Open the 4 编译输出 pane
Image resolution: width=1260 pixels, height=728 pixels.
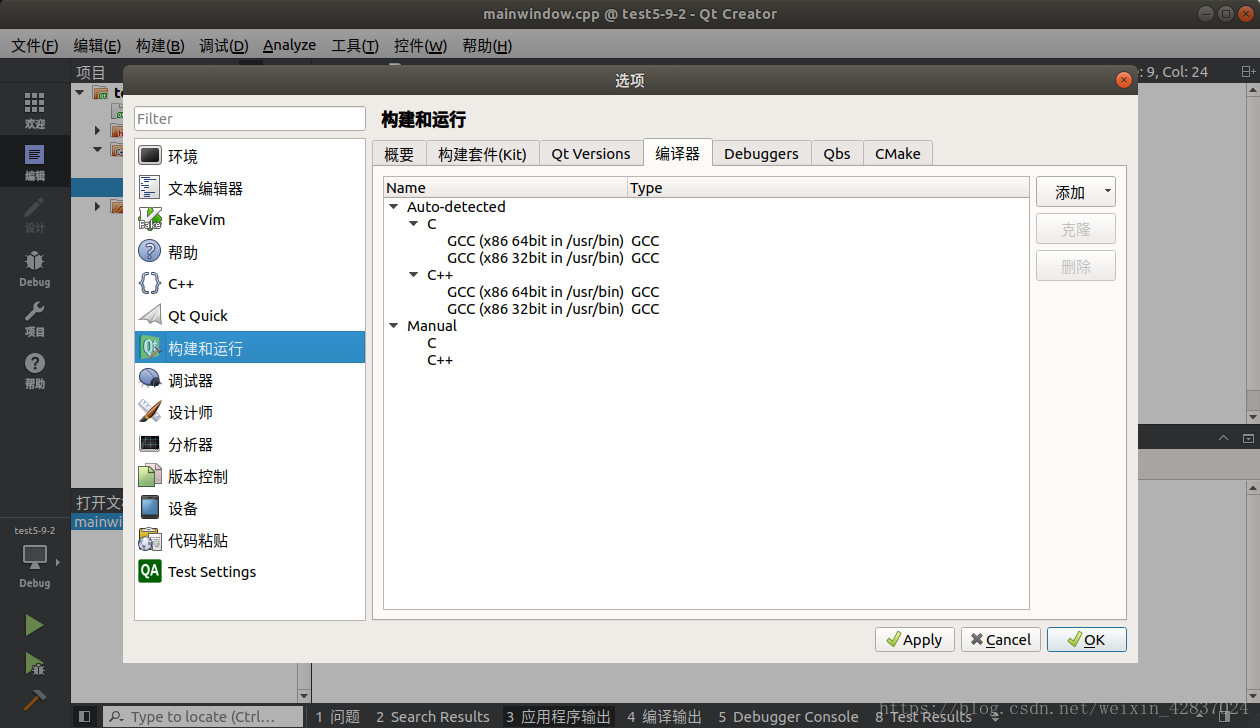[665, 716]
